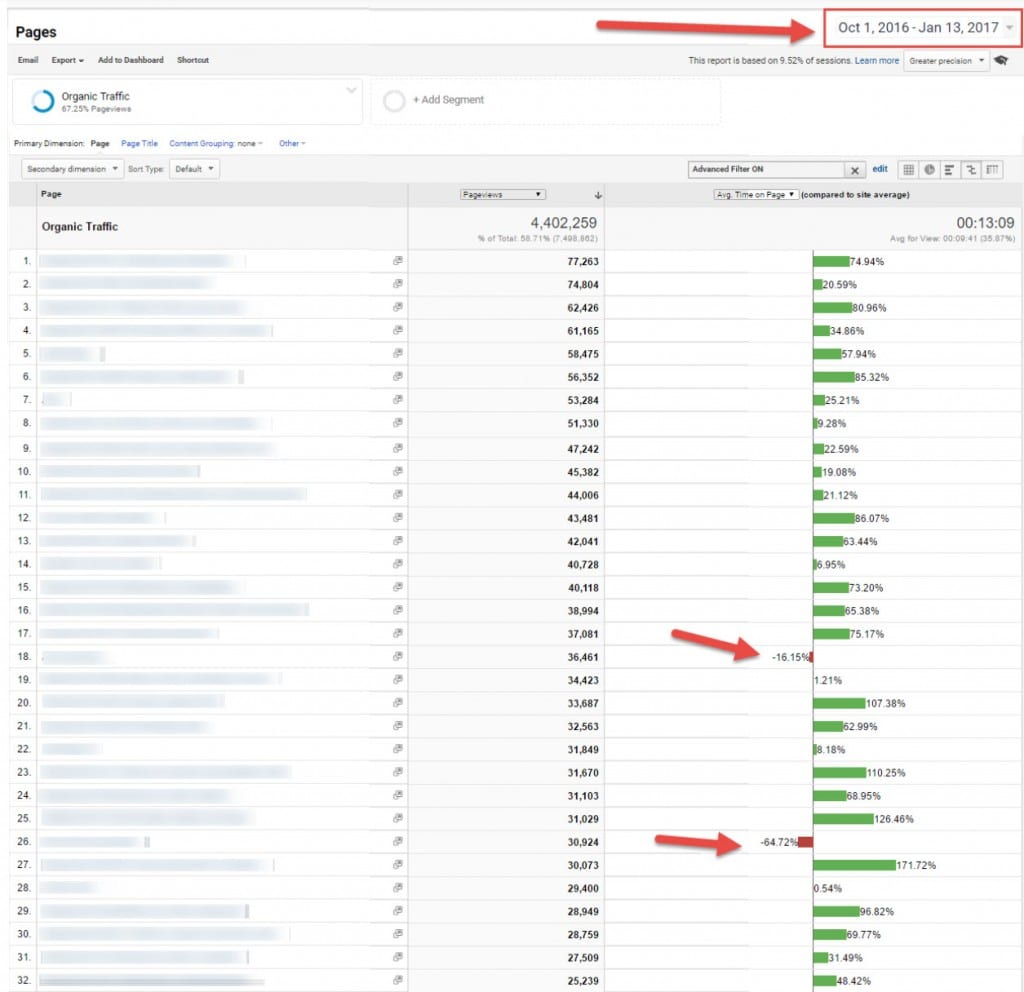Image resolution: width=1024 pixels, height=992 pixels.
Task: Clear the Advanced Filter with the X icon
Action: tap(856, 169)
